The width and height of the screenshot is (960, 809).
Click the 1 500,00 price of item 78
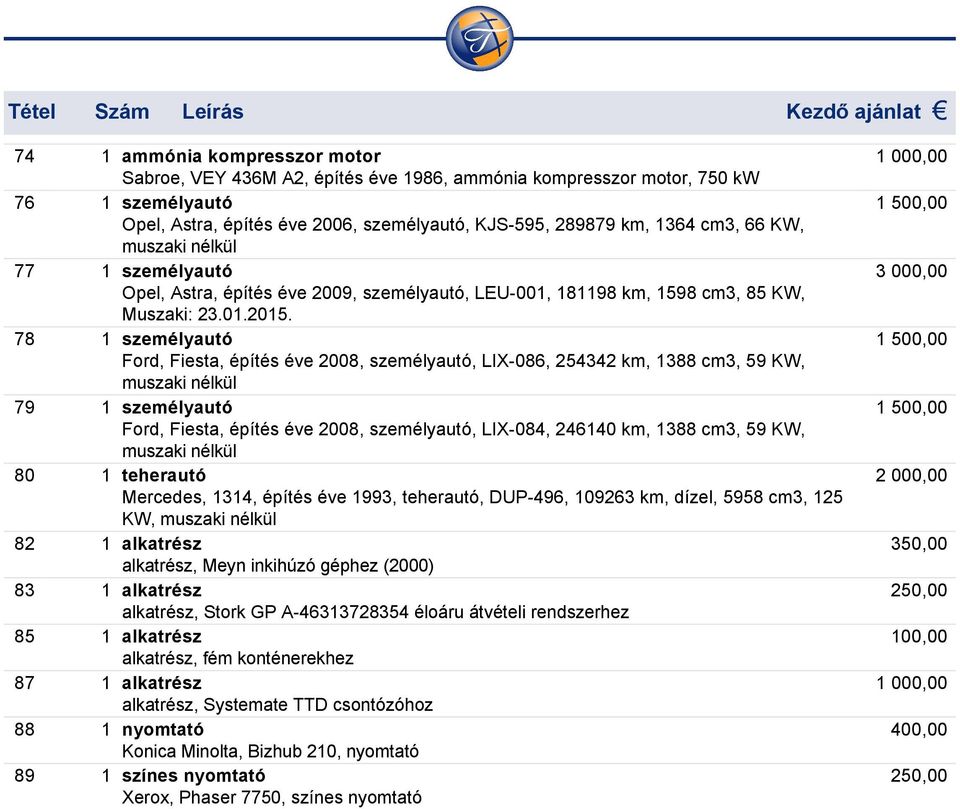click(x=912, y=339)
